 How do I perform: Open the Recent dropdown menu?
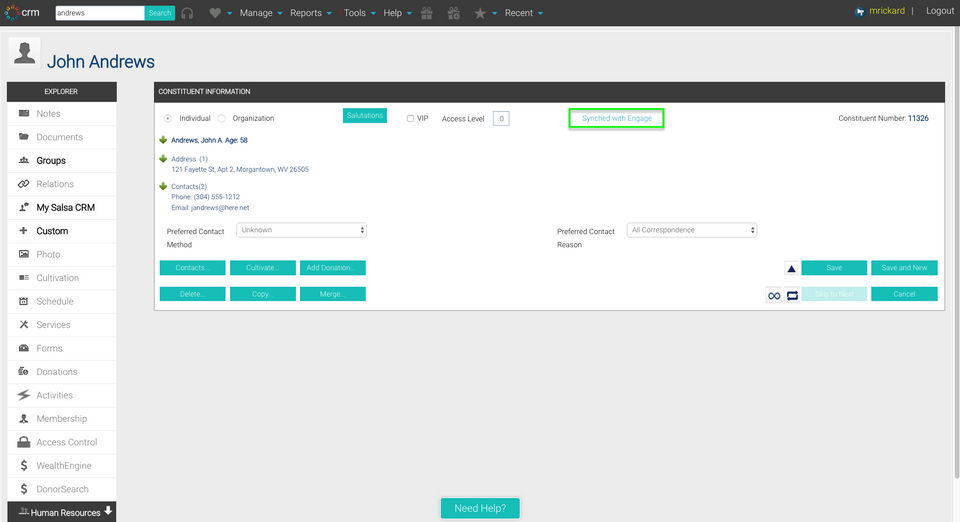point(523,13)
